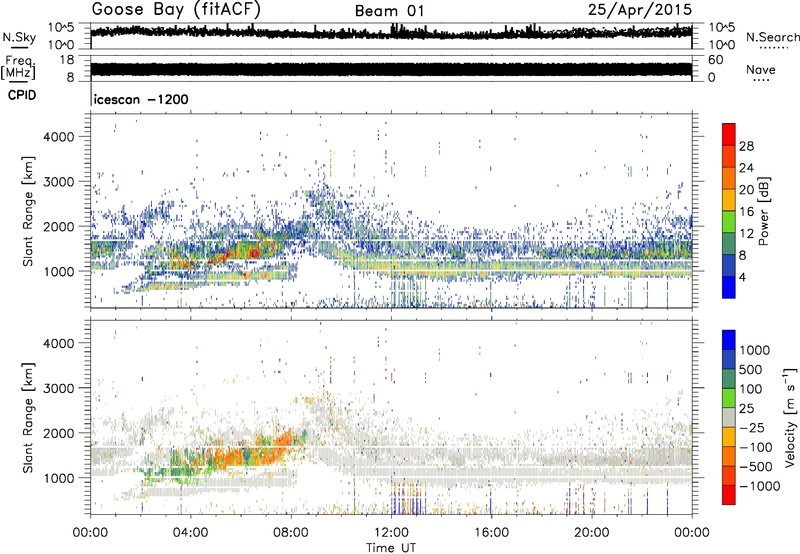Click the '500' tick on Velocity colorbar
The width and height of the screenshot is (800, 554).
click(751, 369)
